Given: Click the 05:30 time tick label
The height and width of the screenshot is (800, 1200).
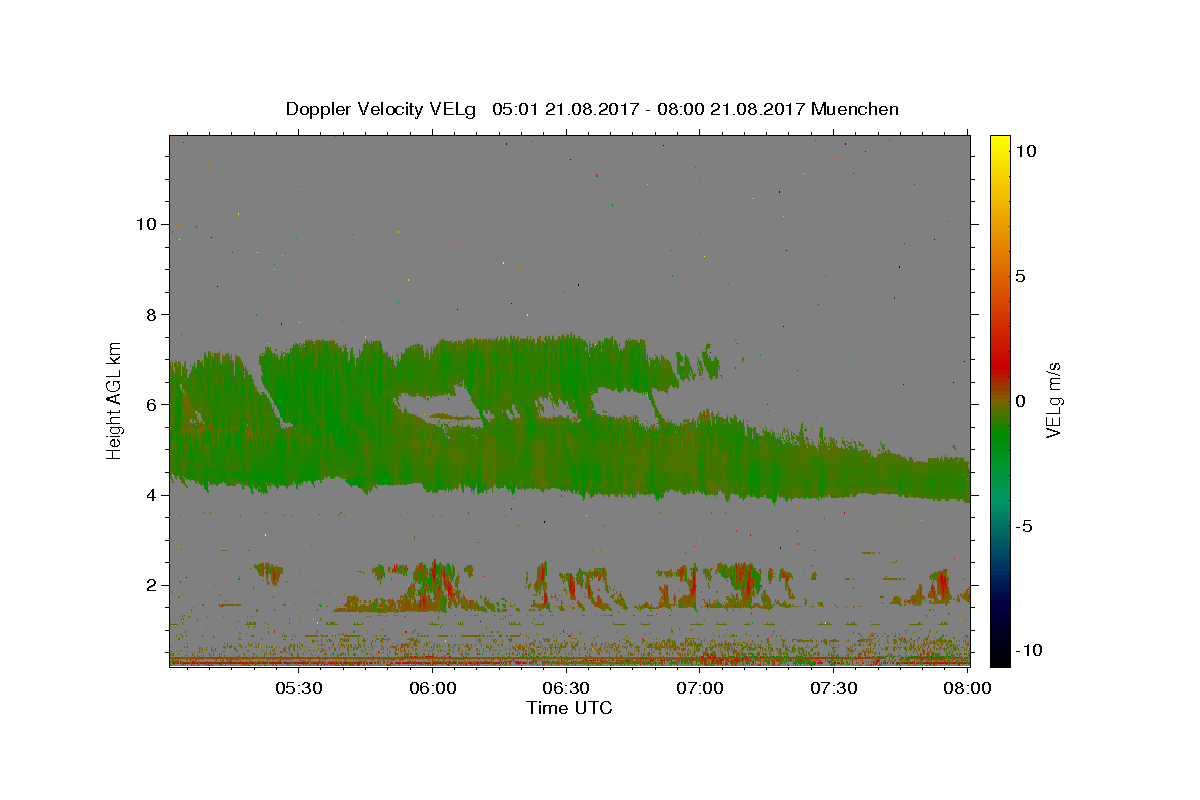Looking at the screenshot, I should tap(298, 689).
